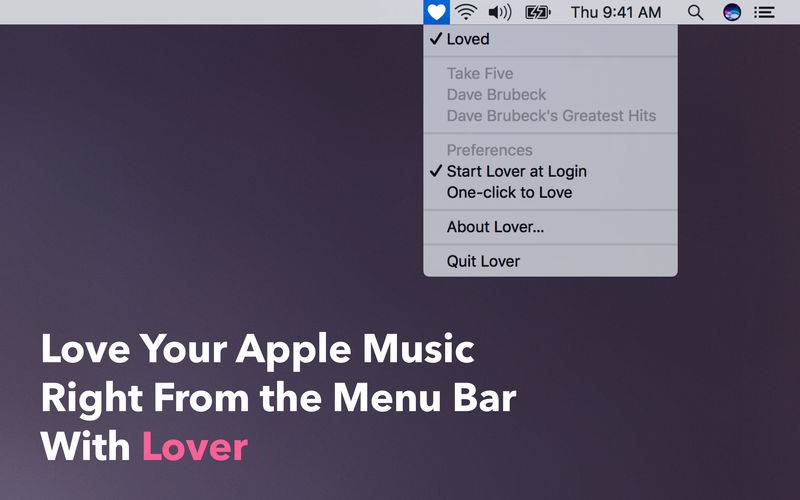Click the battery charging icon
Screen dimensions: 800x500
pyautogui.click(x=538, y=12)
